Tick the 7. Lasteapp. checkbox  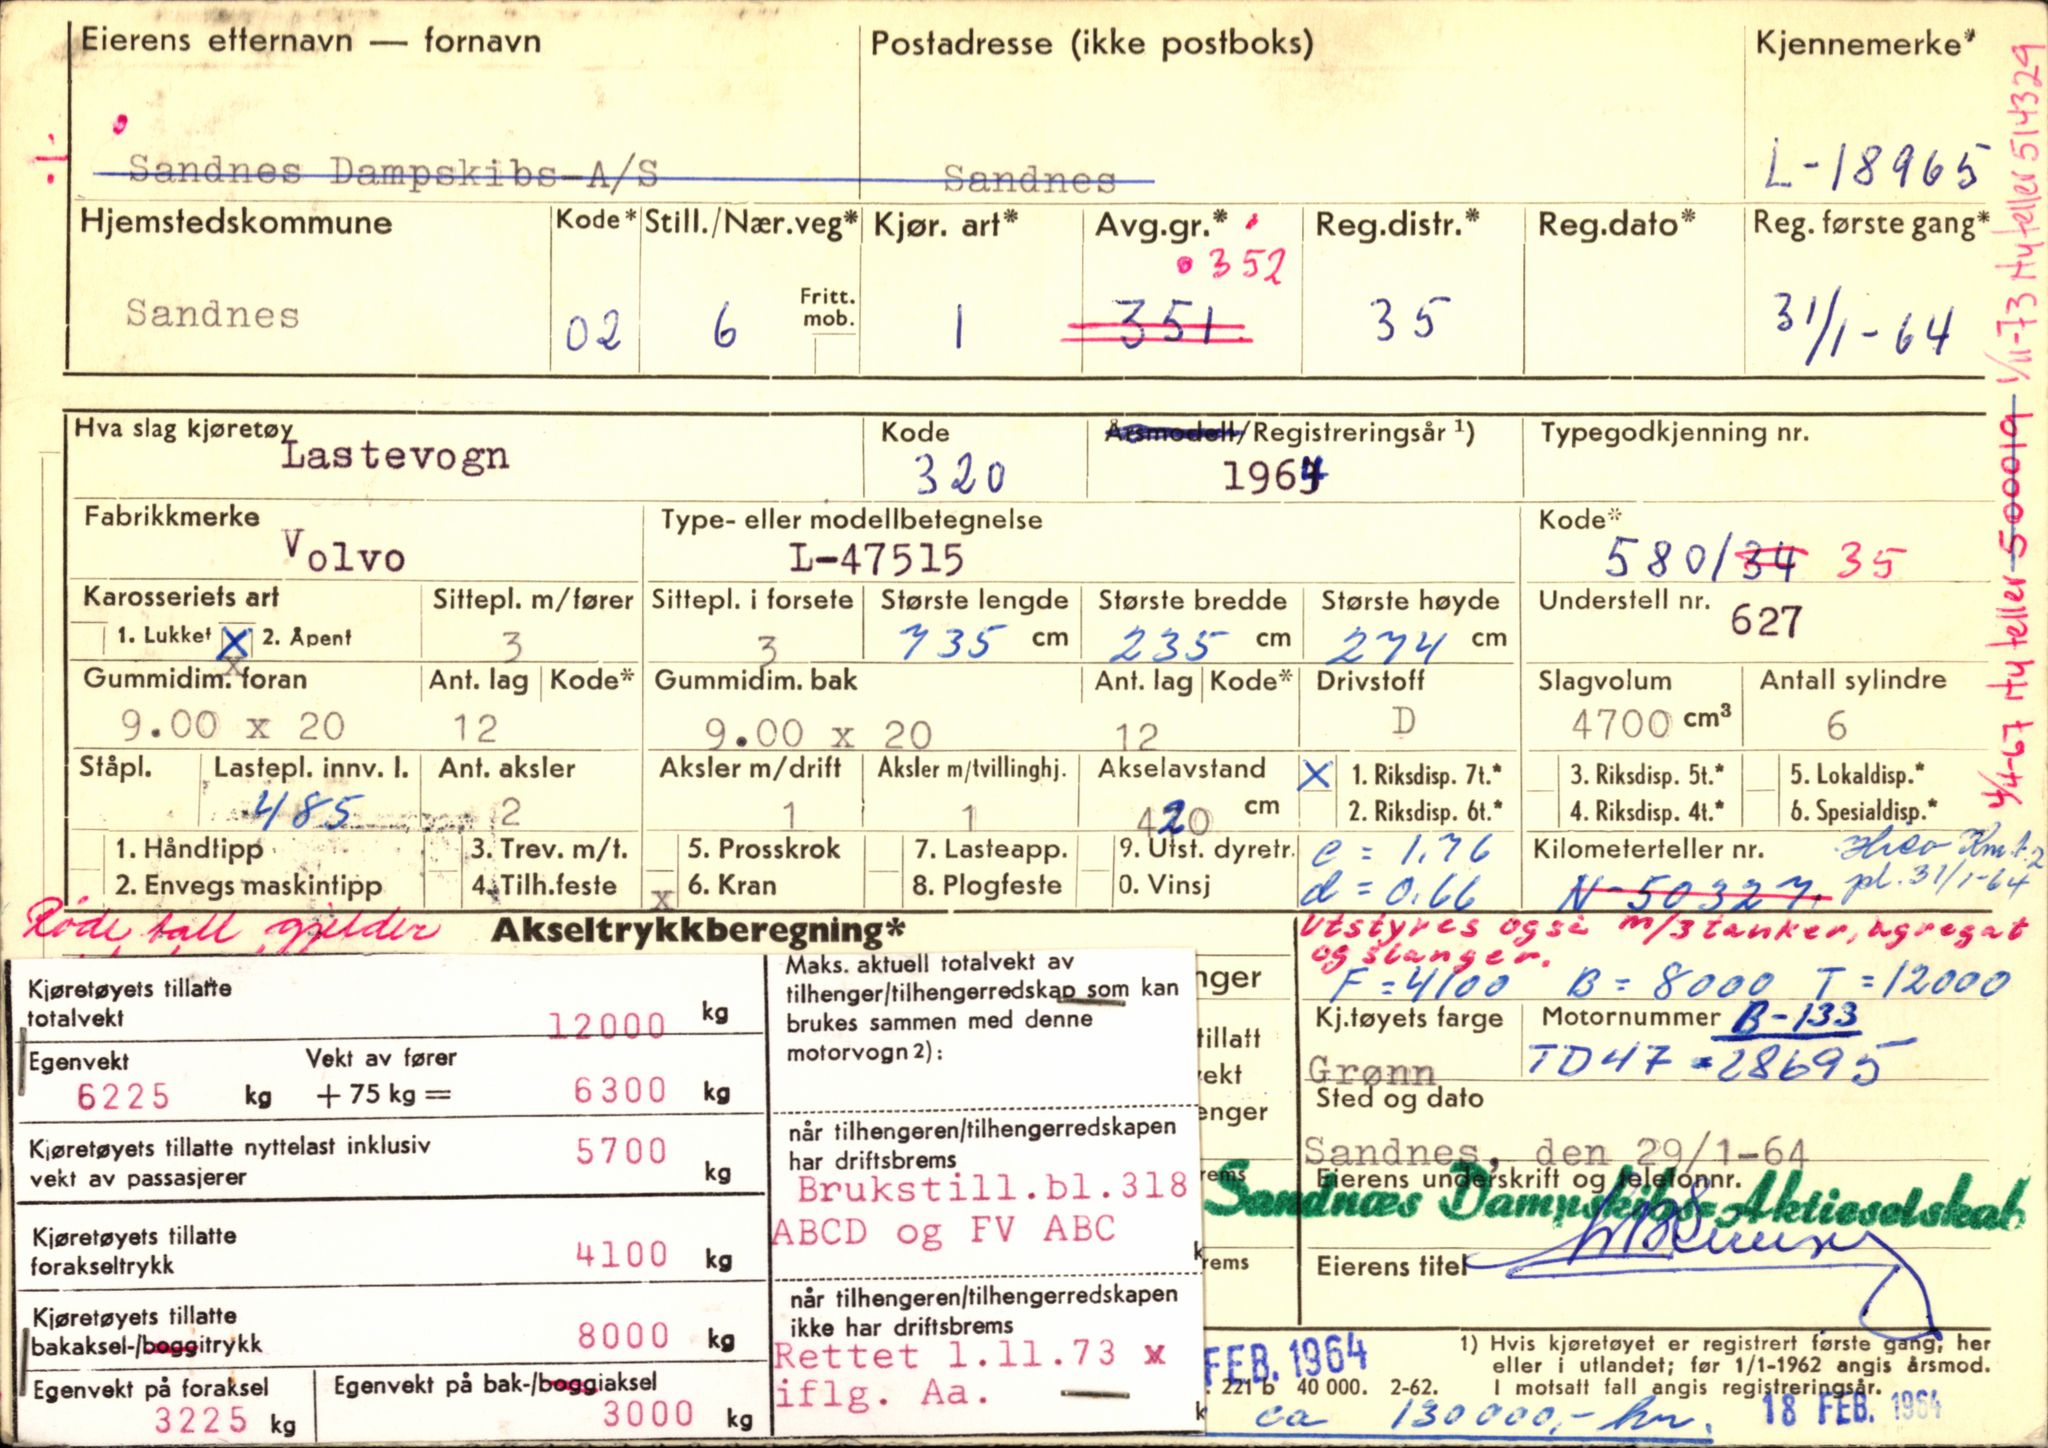(883, 850)
